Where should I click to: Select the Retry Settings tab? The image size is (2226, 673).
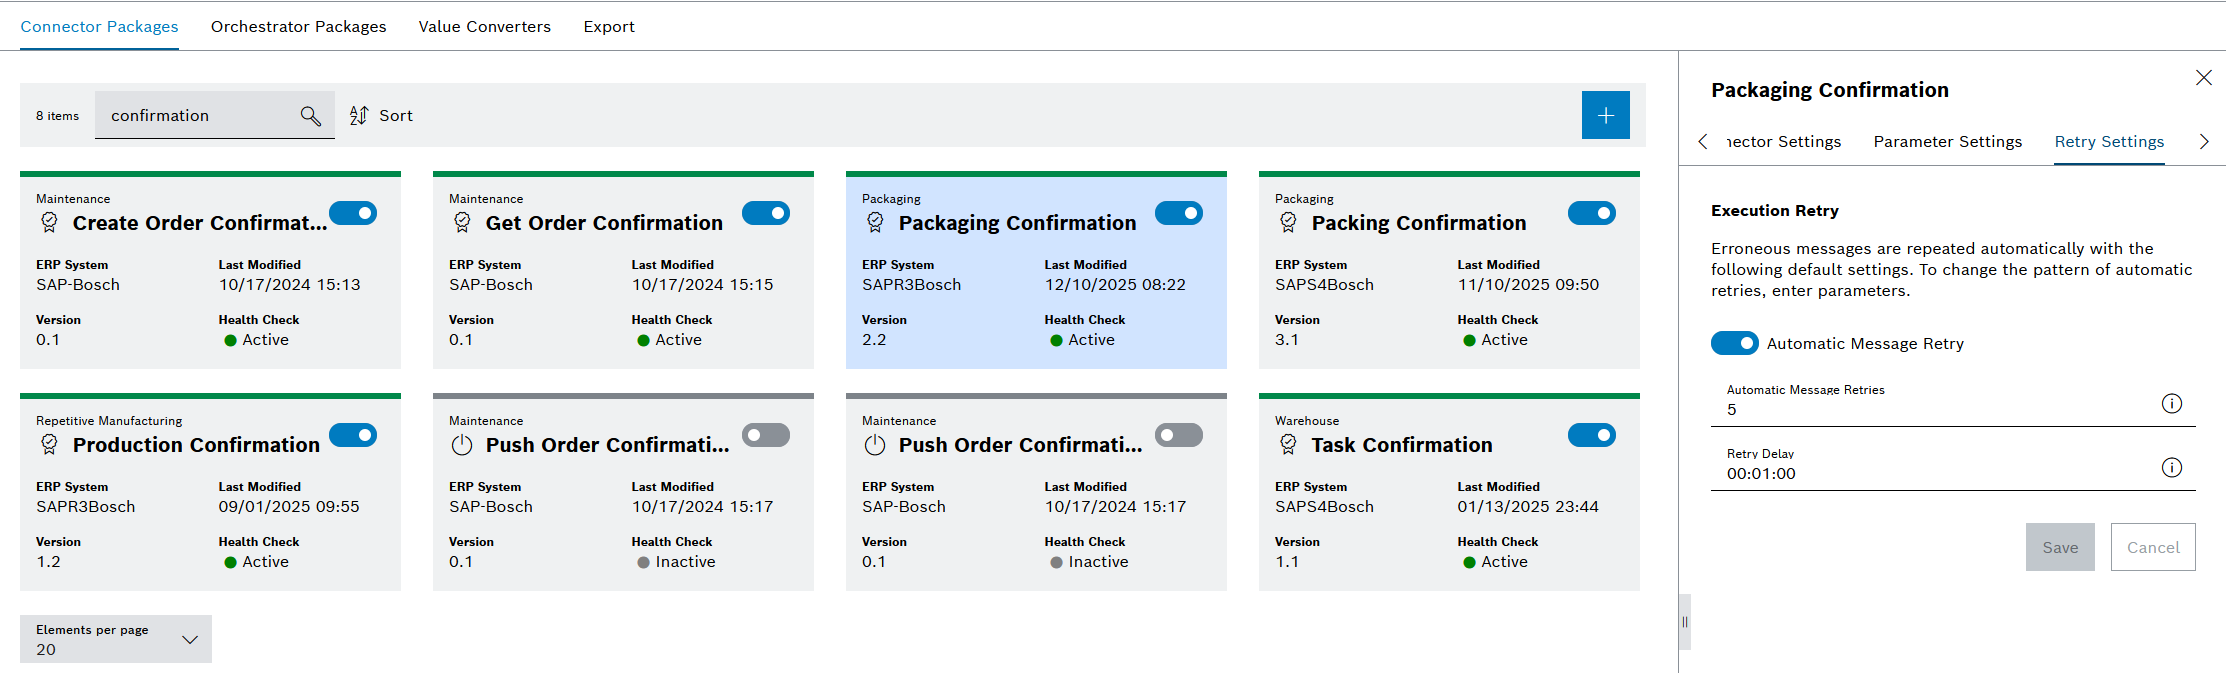point(2109,142)
